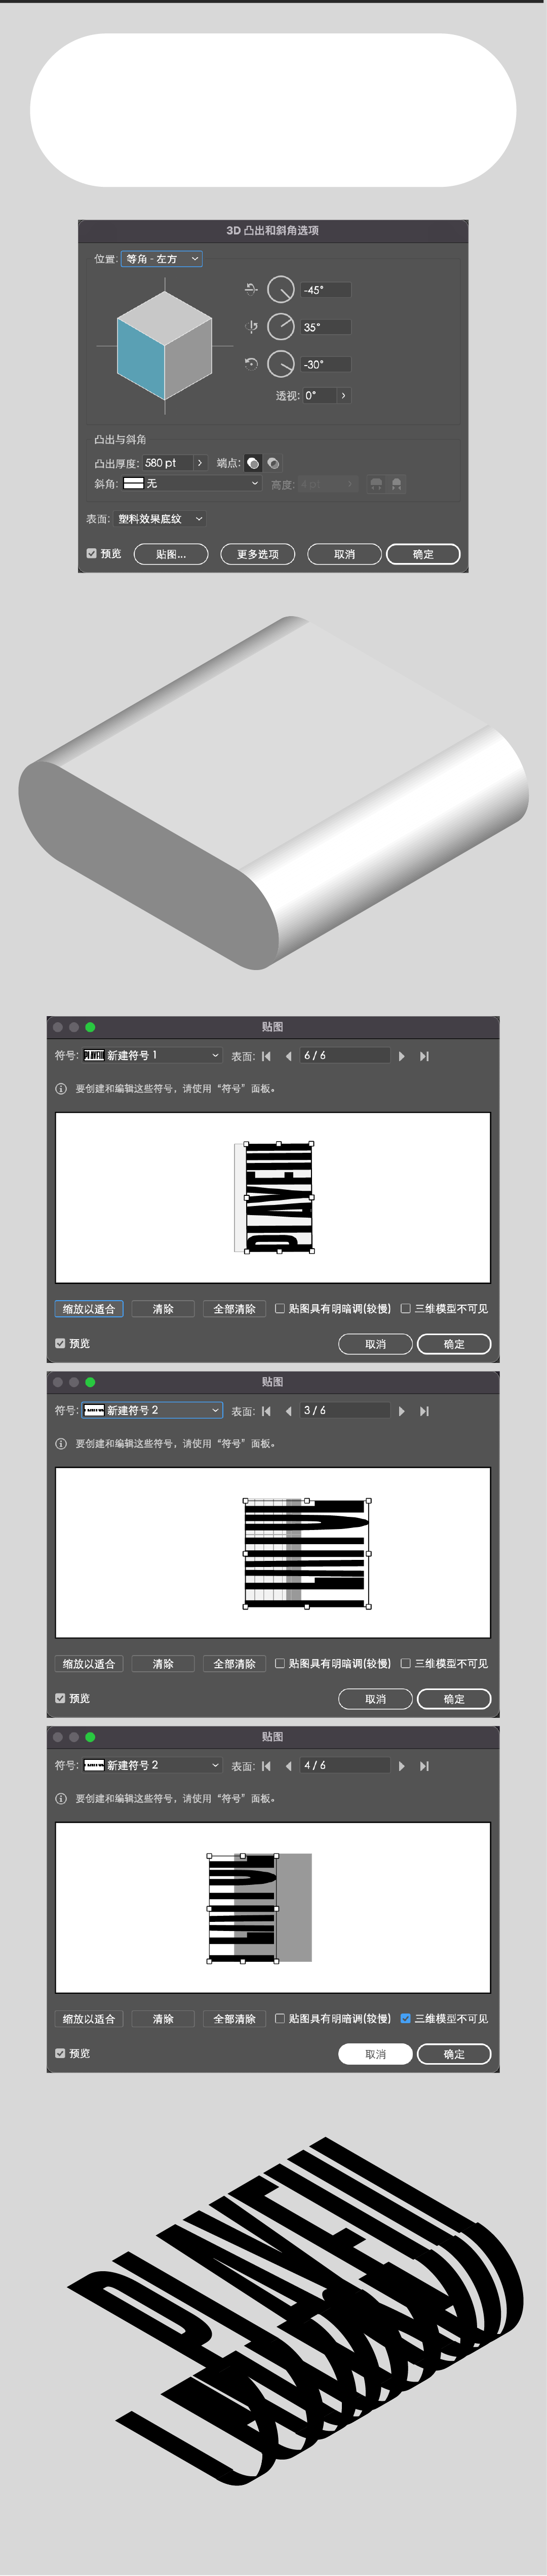Open the 透视 value arrow
547x2576 pixels.
click(x=343, y=396)
